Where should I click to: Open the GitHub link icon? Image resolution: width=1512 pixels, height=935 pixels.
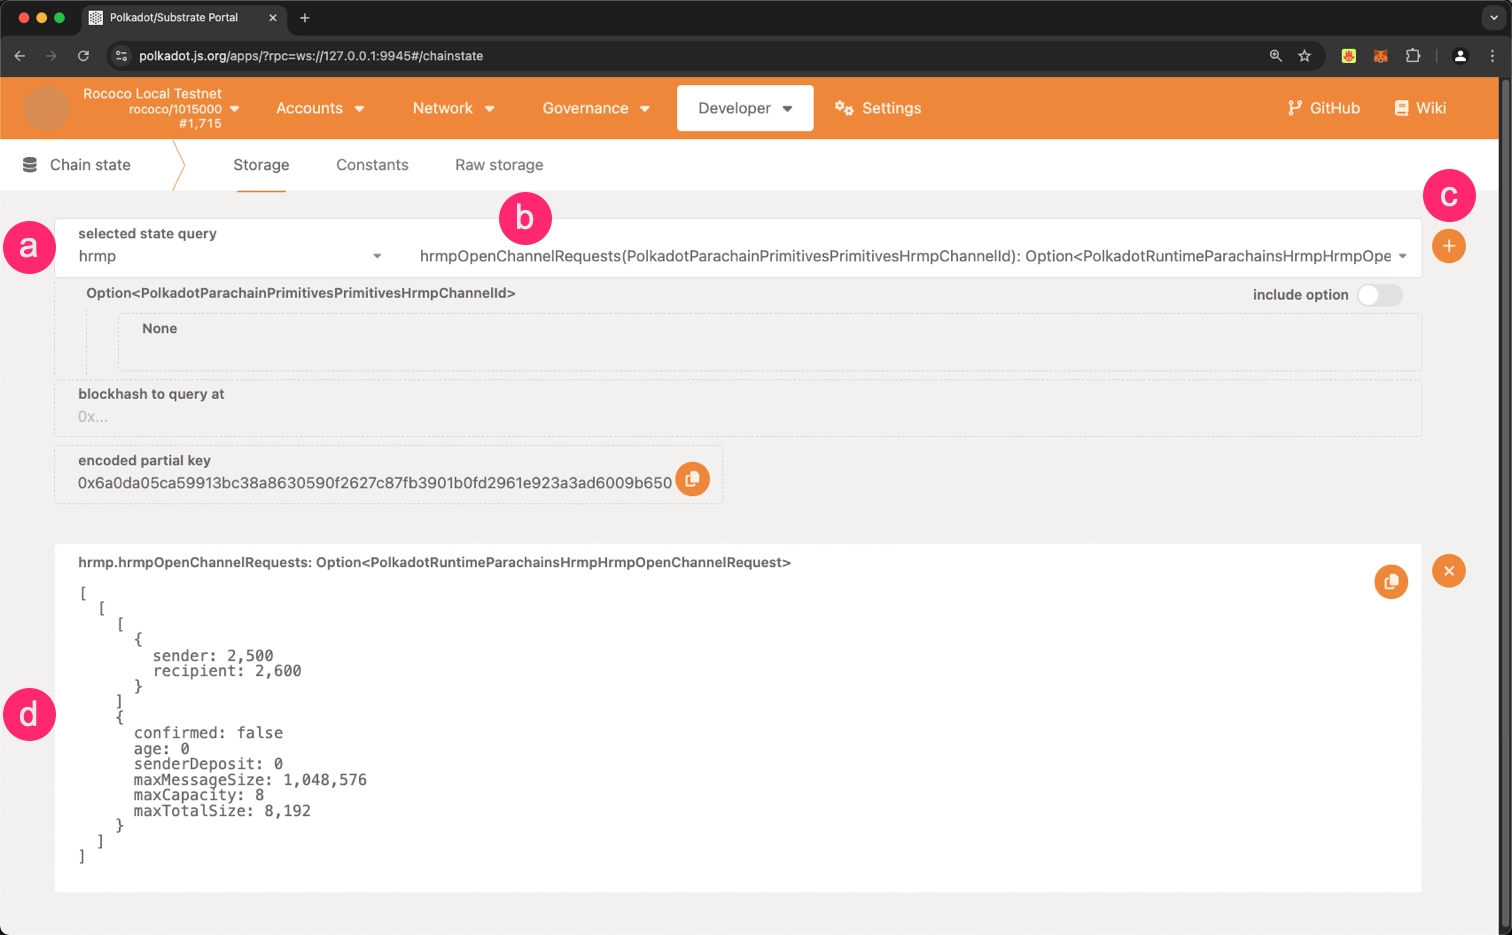pyautogui.click(x=1295, y=108)
